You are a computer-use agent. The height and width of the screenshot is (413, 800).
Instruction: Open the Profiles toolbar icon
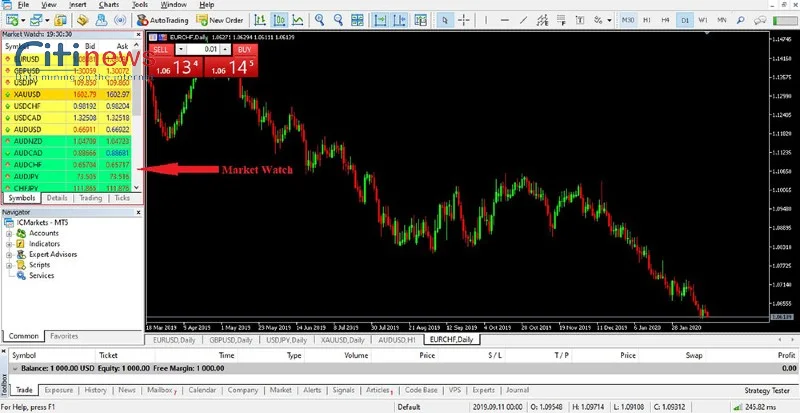[x=36, y=20]
